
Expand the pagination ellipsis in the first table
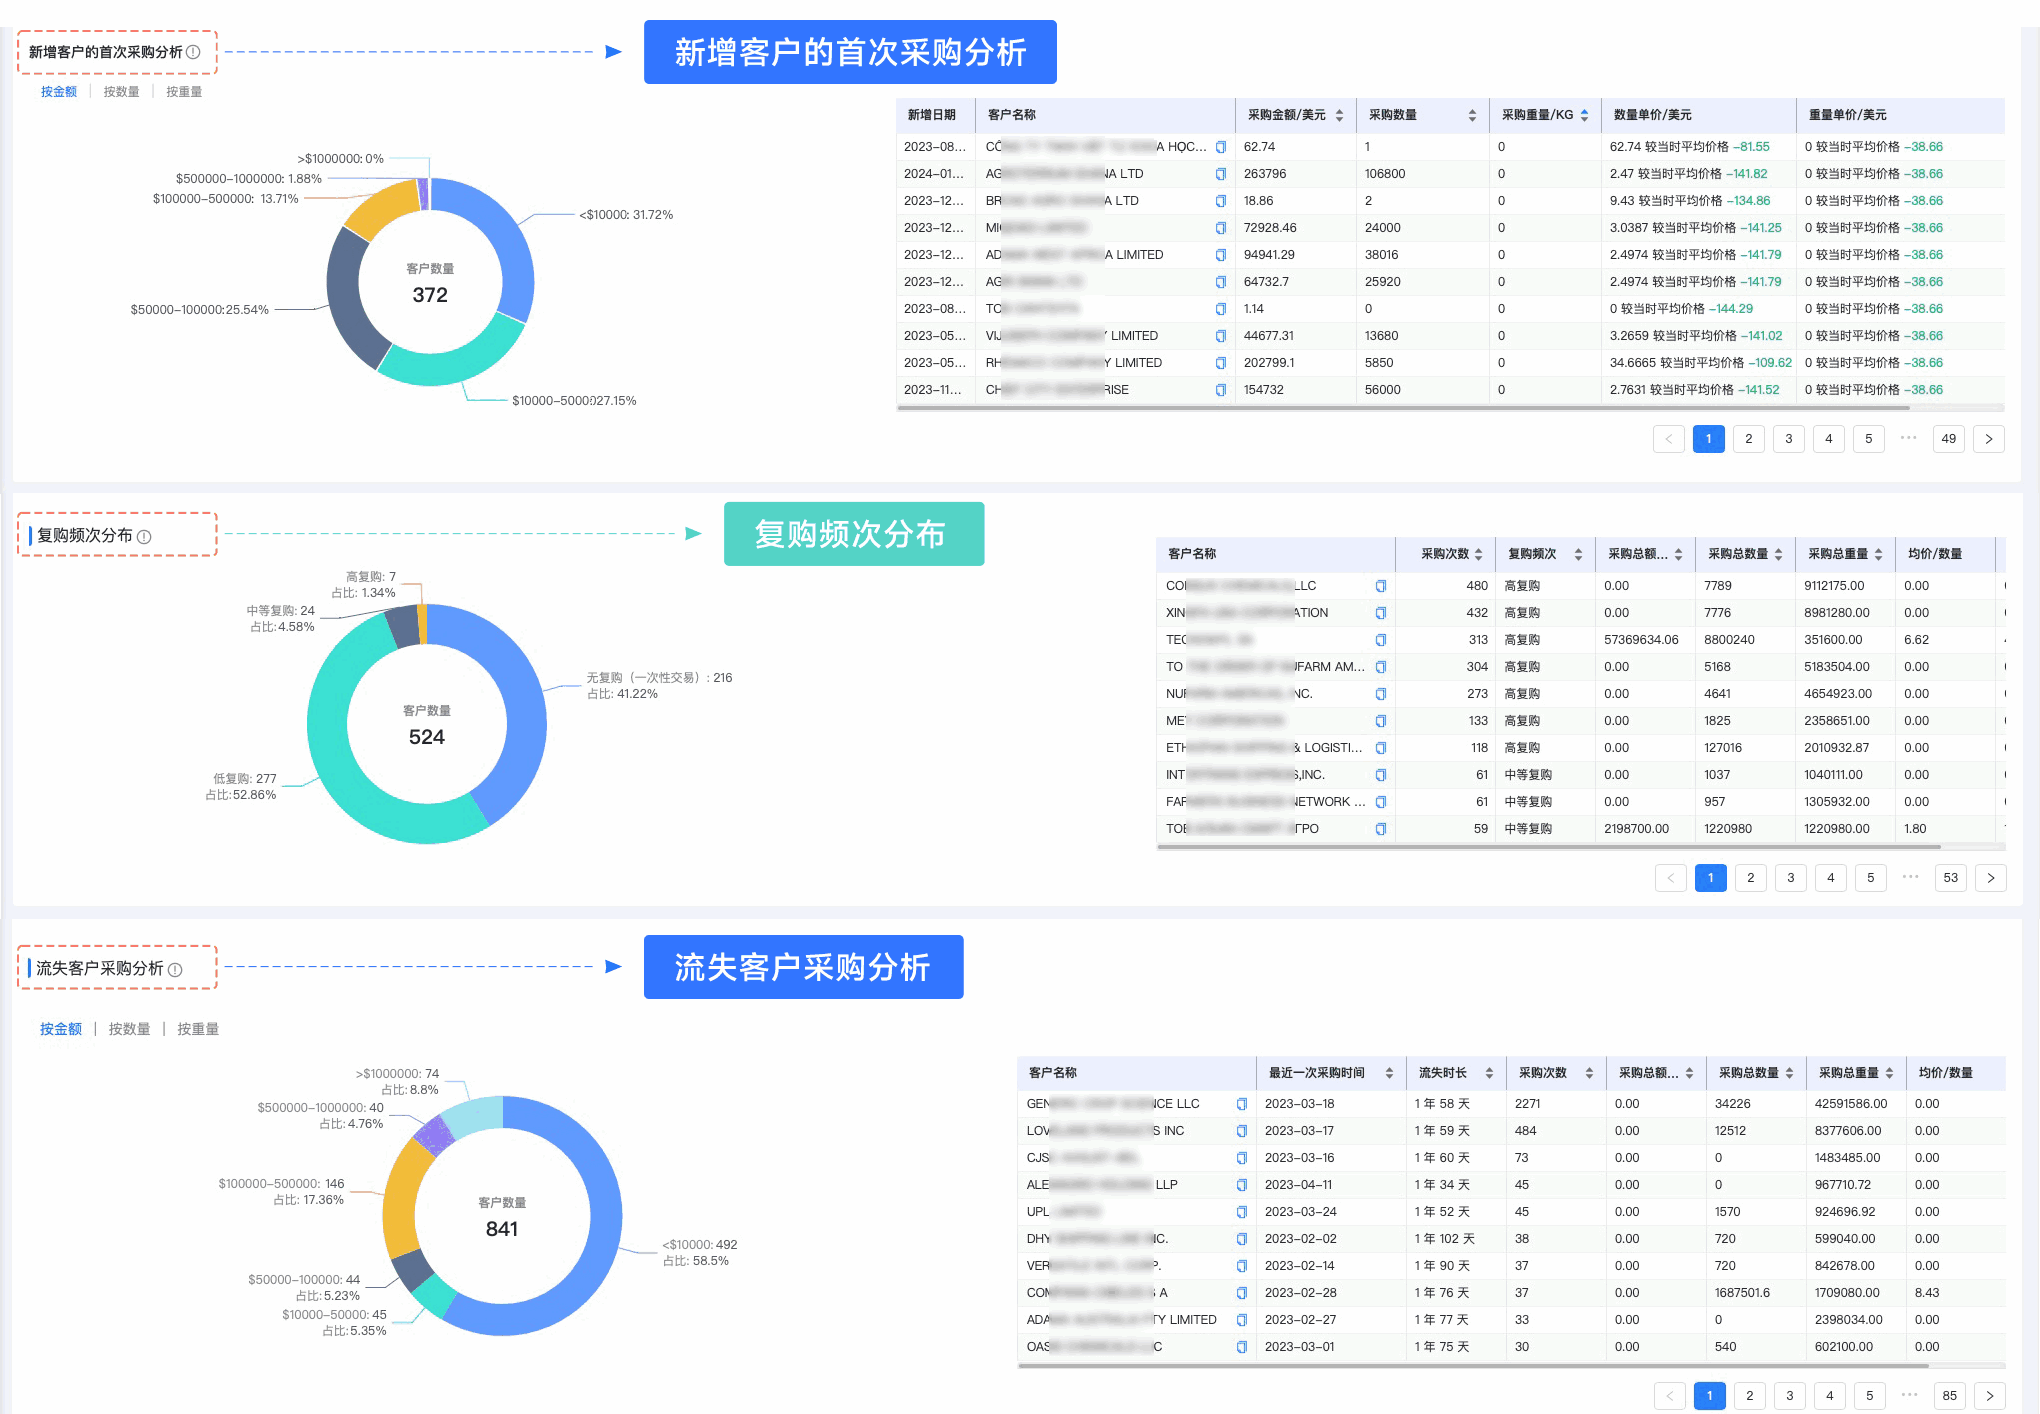point(1908,439)
